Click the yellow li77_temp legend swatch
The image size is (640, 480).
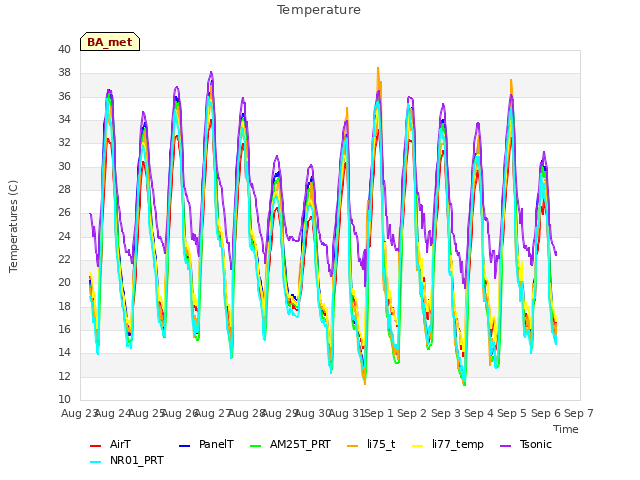coord(418,446)
